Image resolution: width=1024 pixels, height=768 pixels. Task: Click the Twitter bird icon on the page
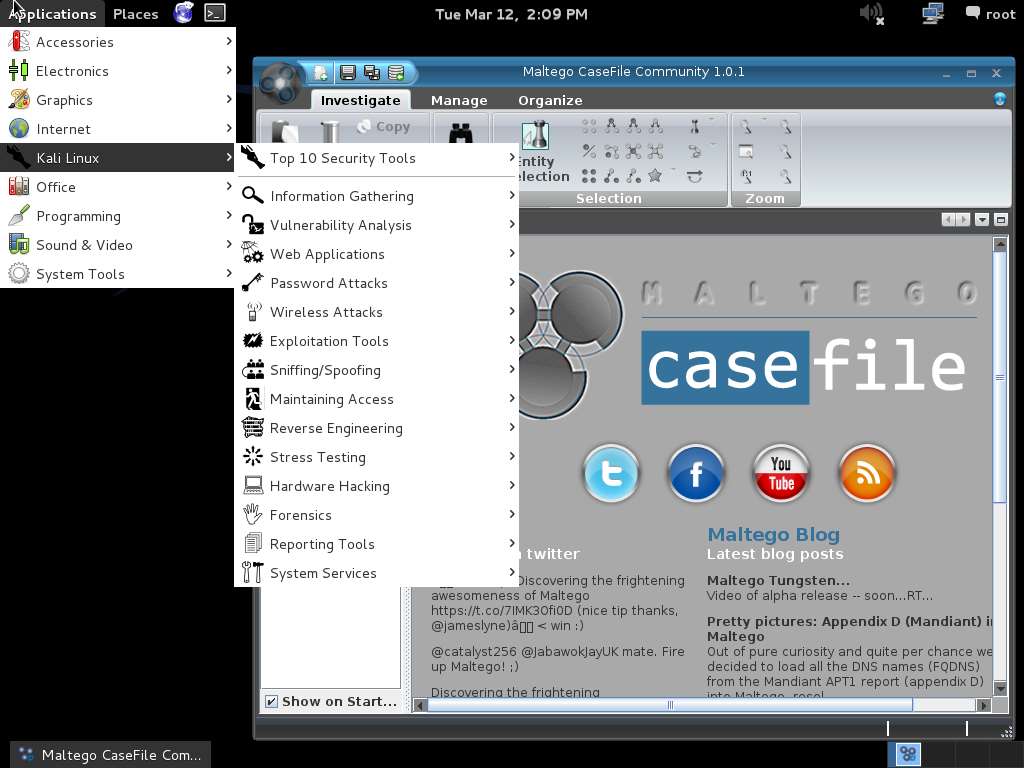(610, 474)
